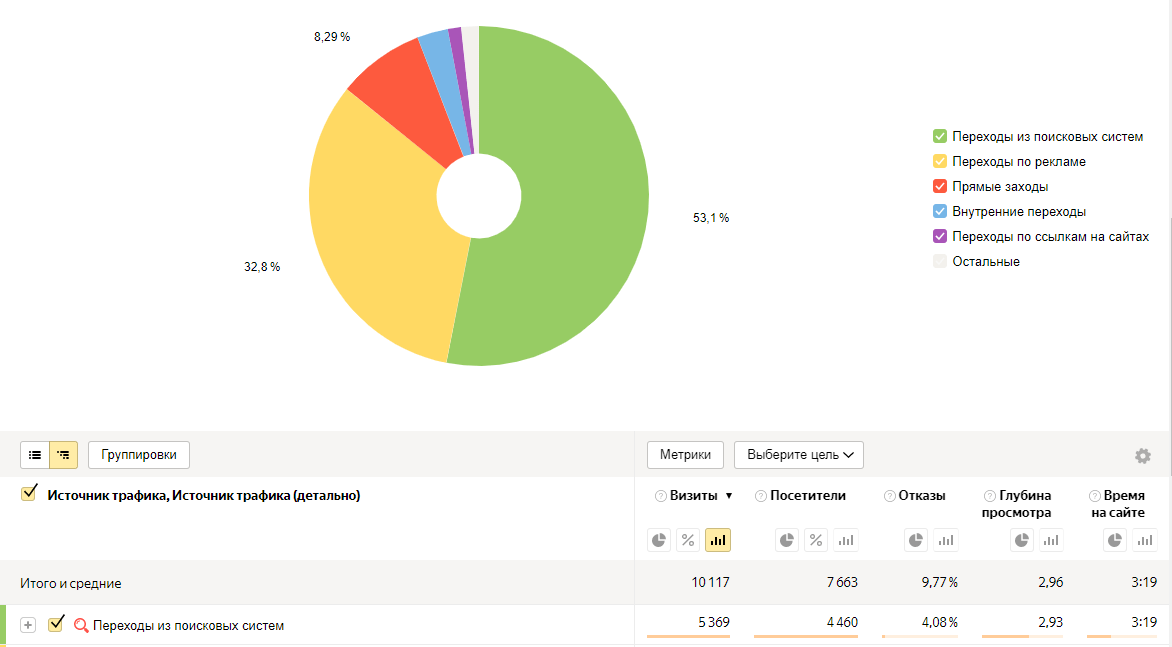Click pie chart icon under Посетители
Image resolution: width=1172 pixels, height=647 pixels.
pyautogui.click(x=787, y=540)
